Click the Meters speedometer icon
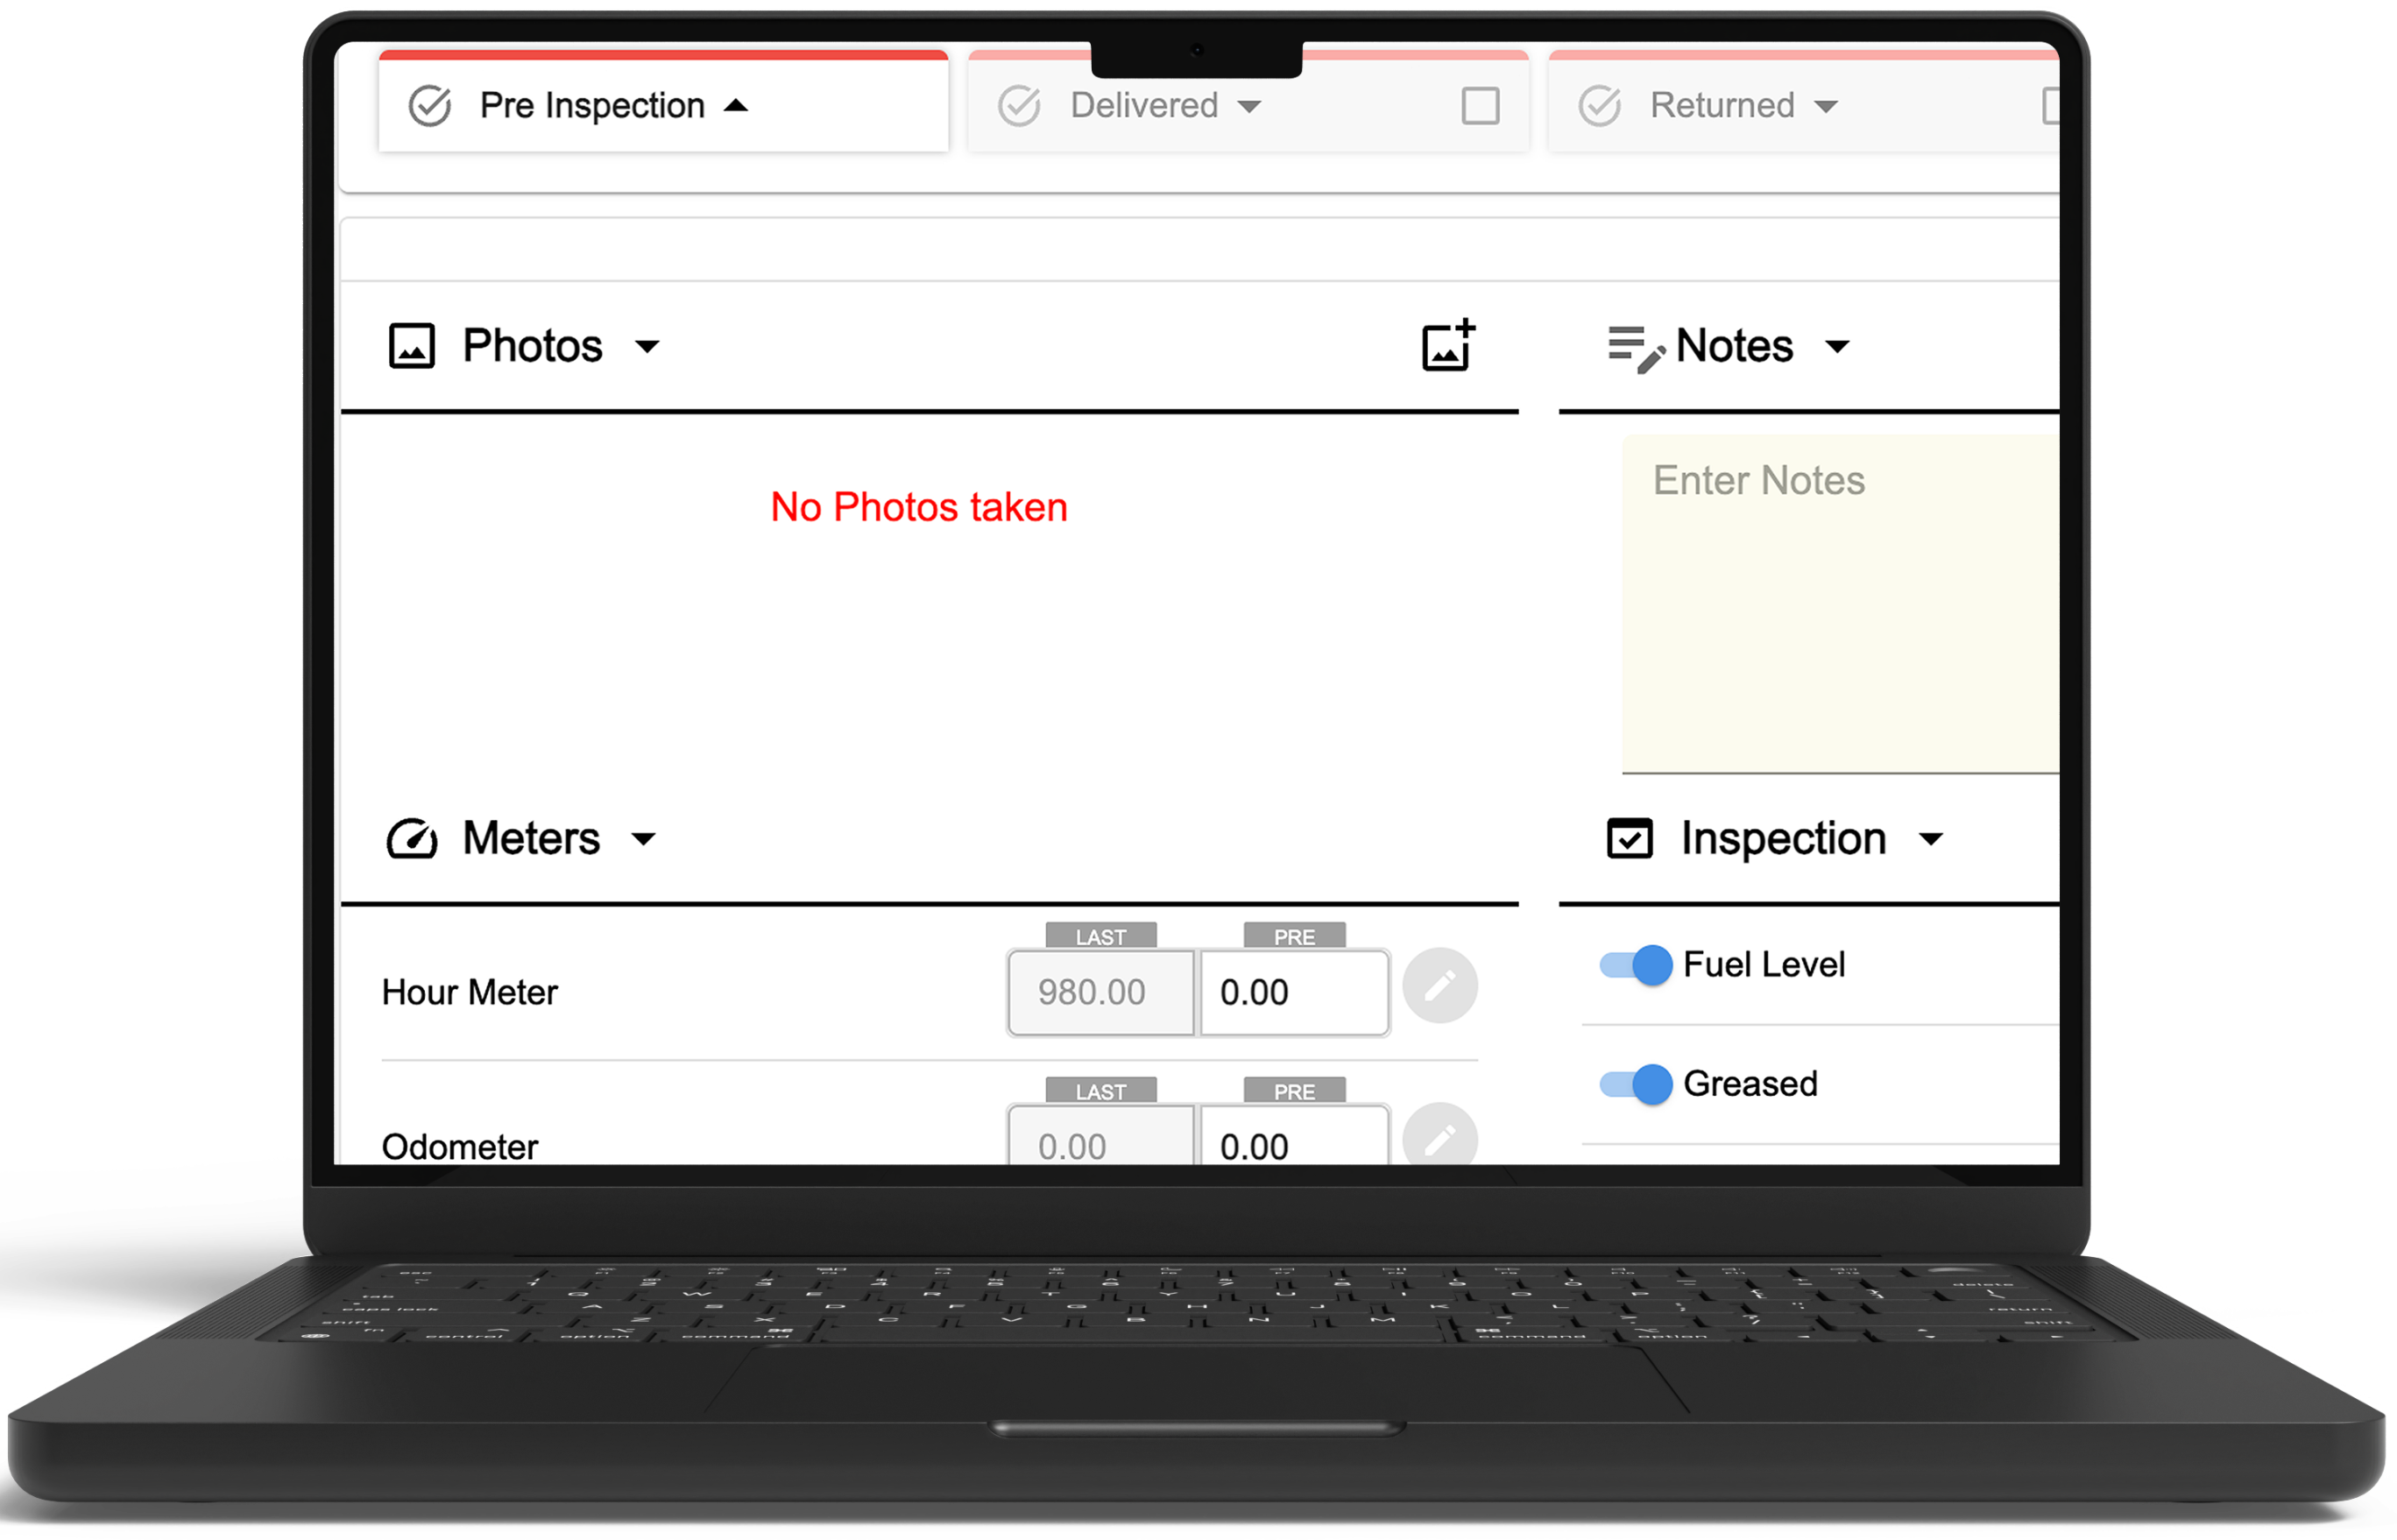Viewport: 2397px width, 1540px height. [413, 838]
